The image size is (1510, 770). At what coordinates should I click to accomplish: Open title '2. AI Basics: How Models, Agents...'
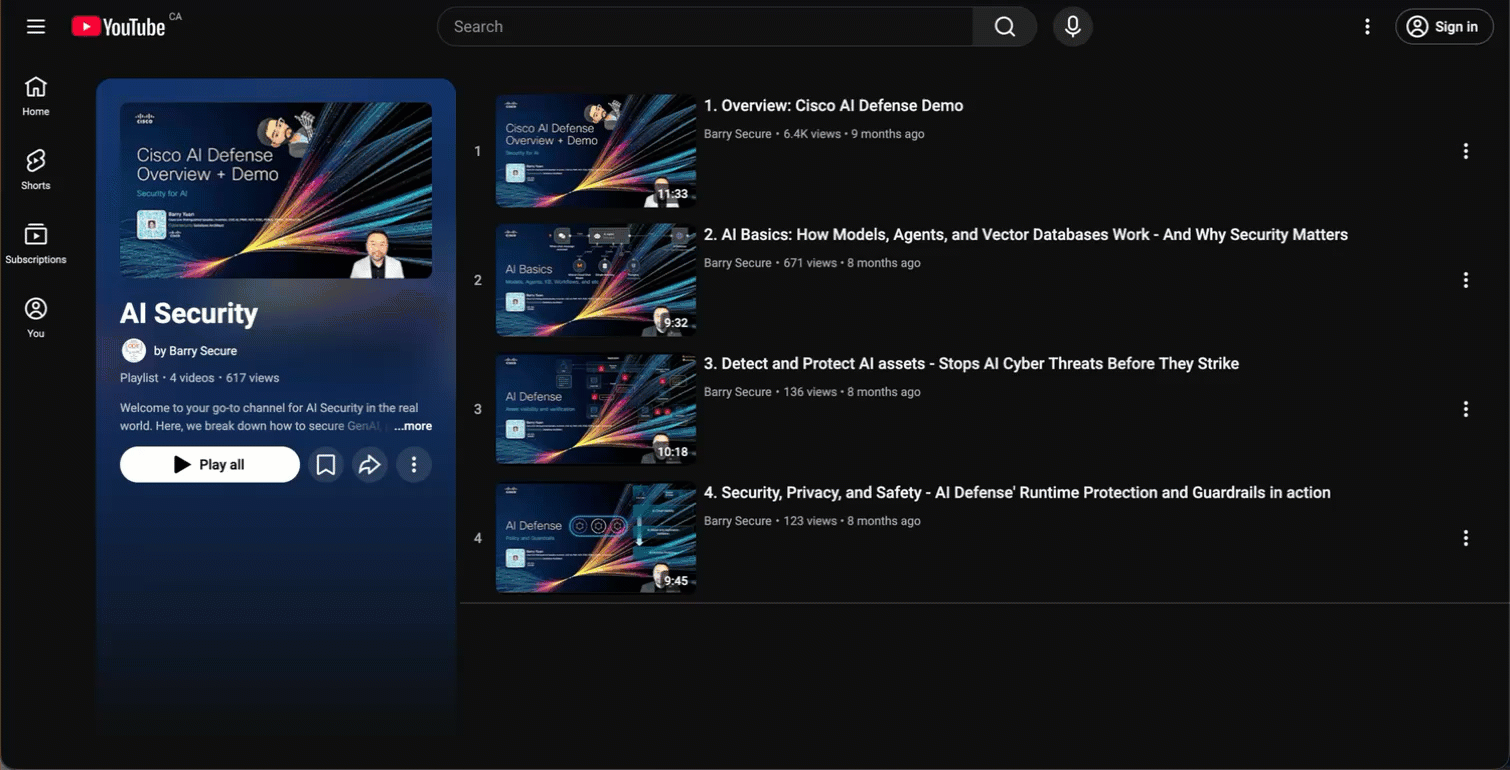pyautogui.click(x=1026, y=235)
